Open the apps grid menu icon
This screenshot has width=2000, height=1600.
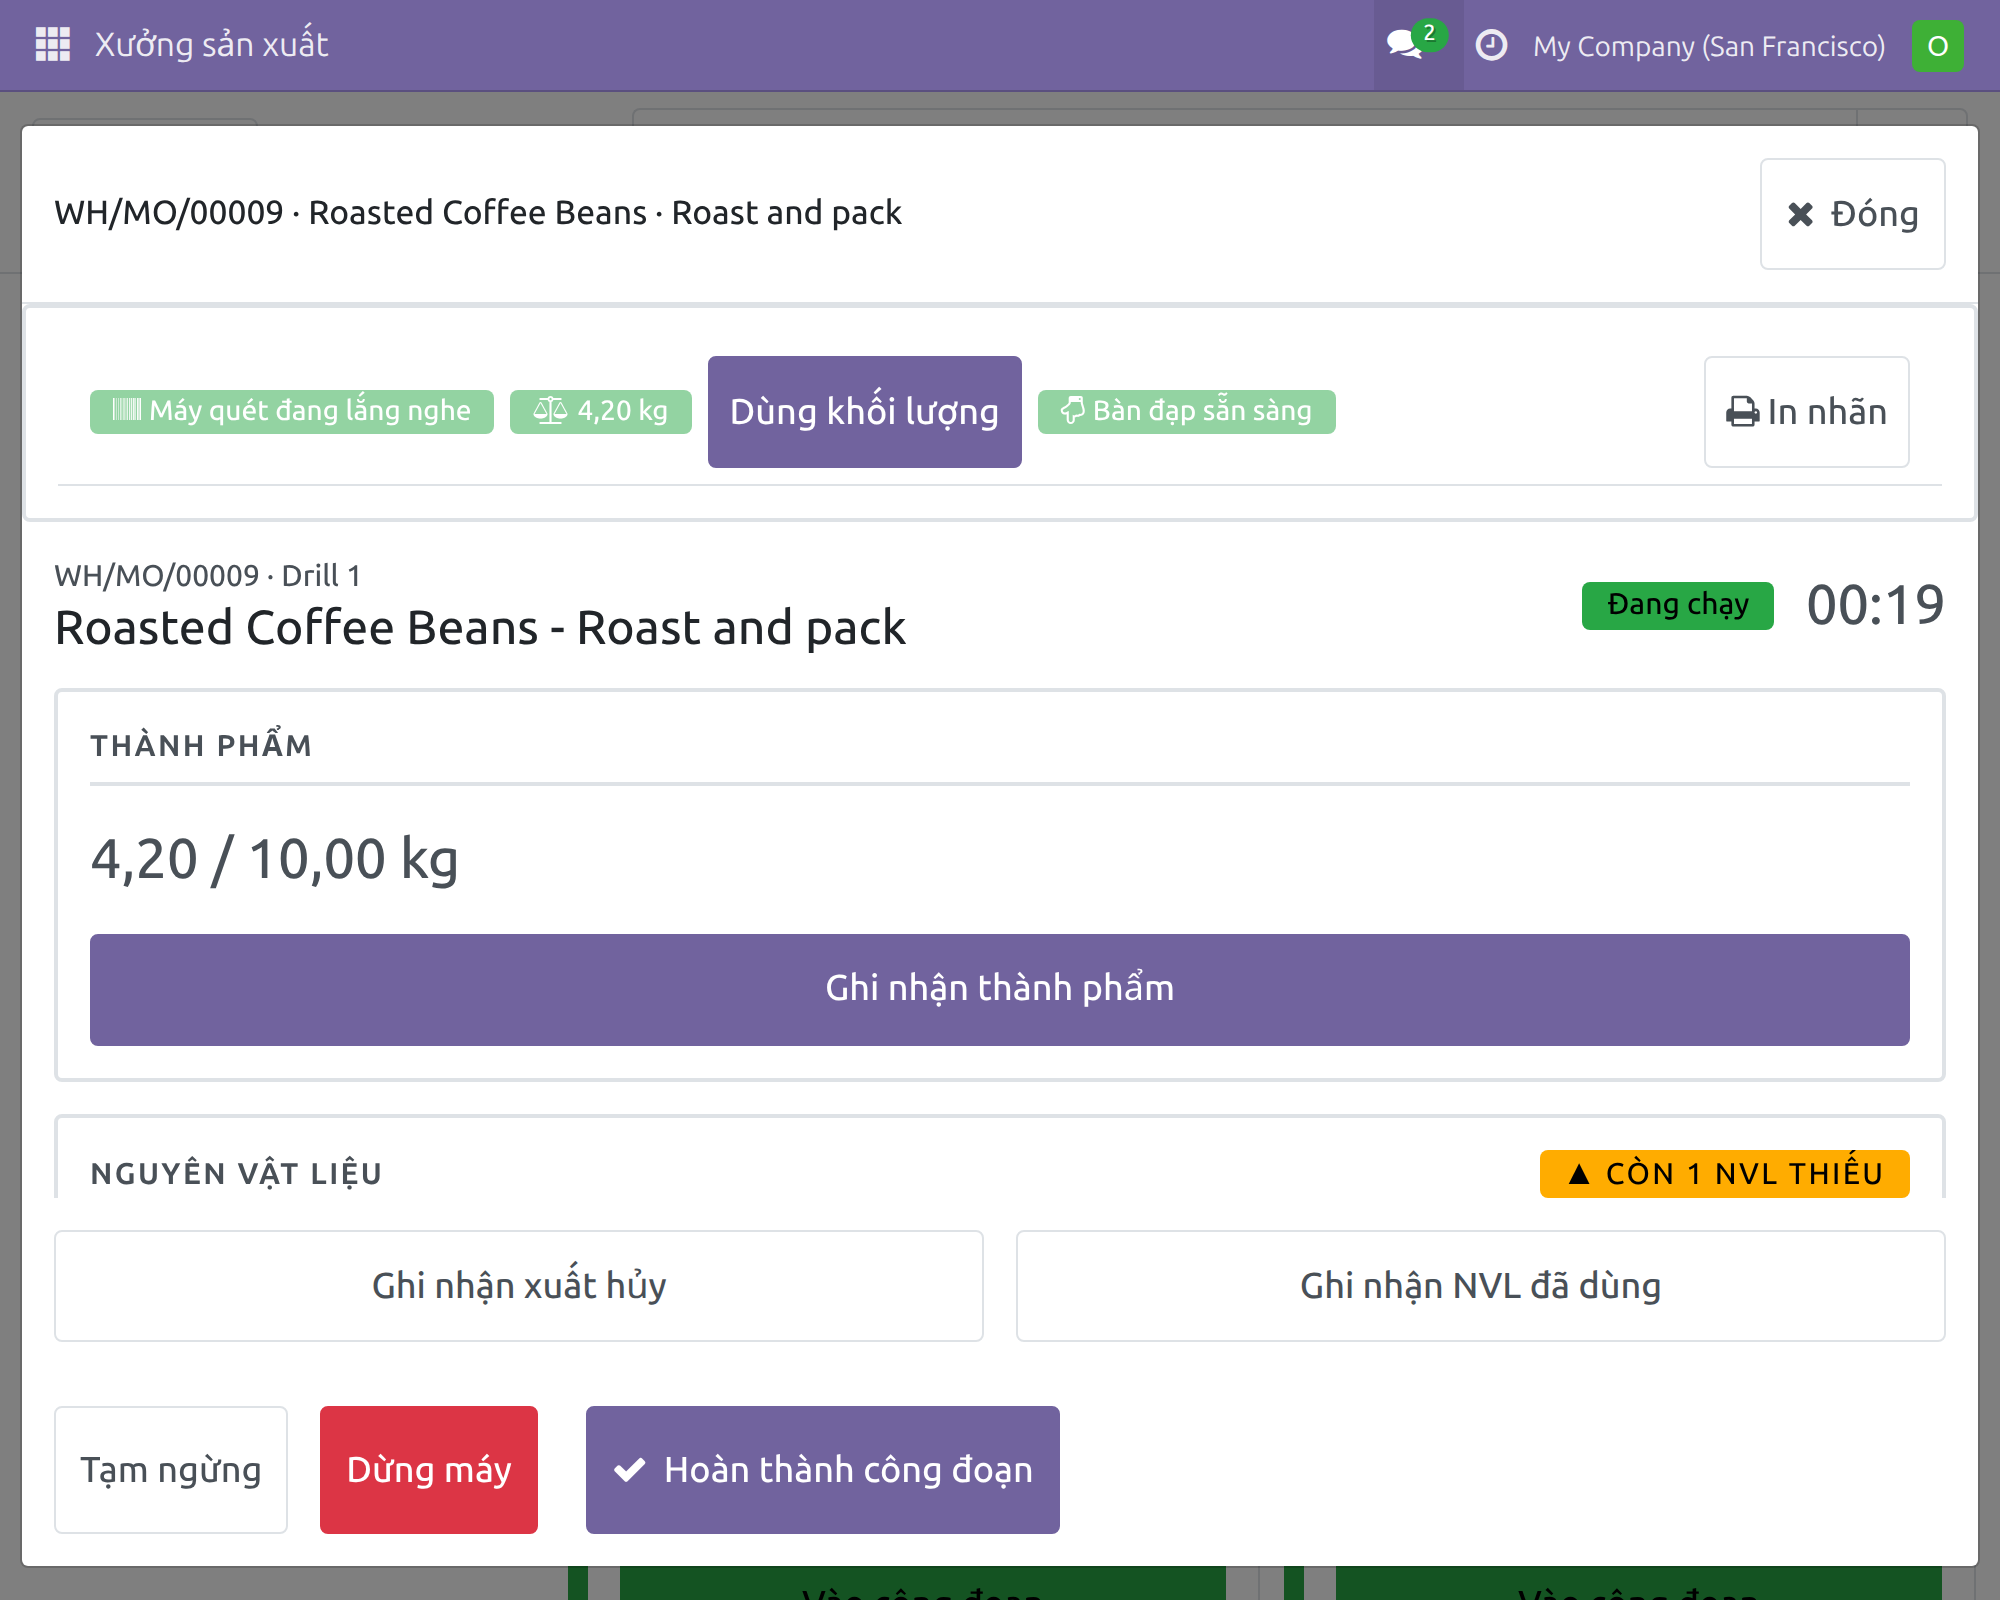52,45
